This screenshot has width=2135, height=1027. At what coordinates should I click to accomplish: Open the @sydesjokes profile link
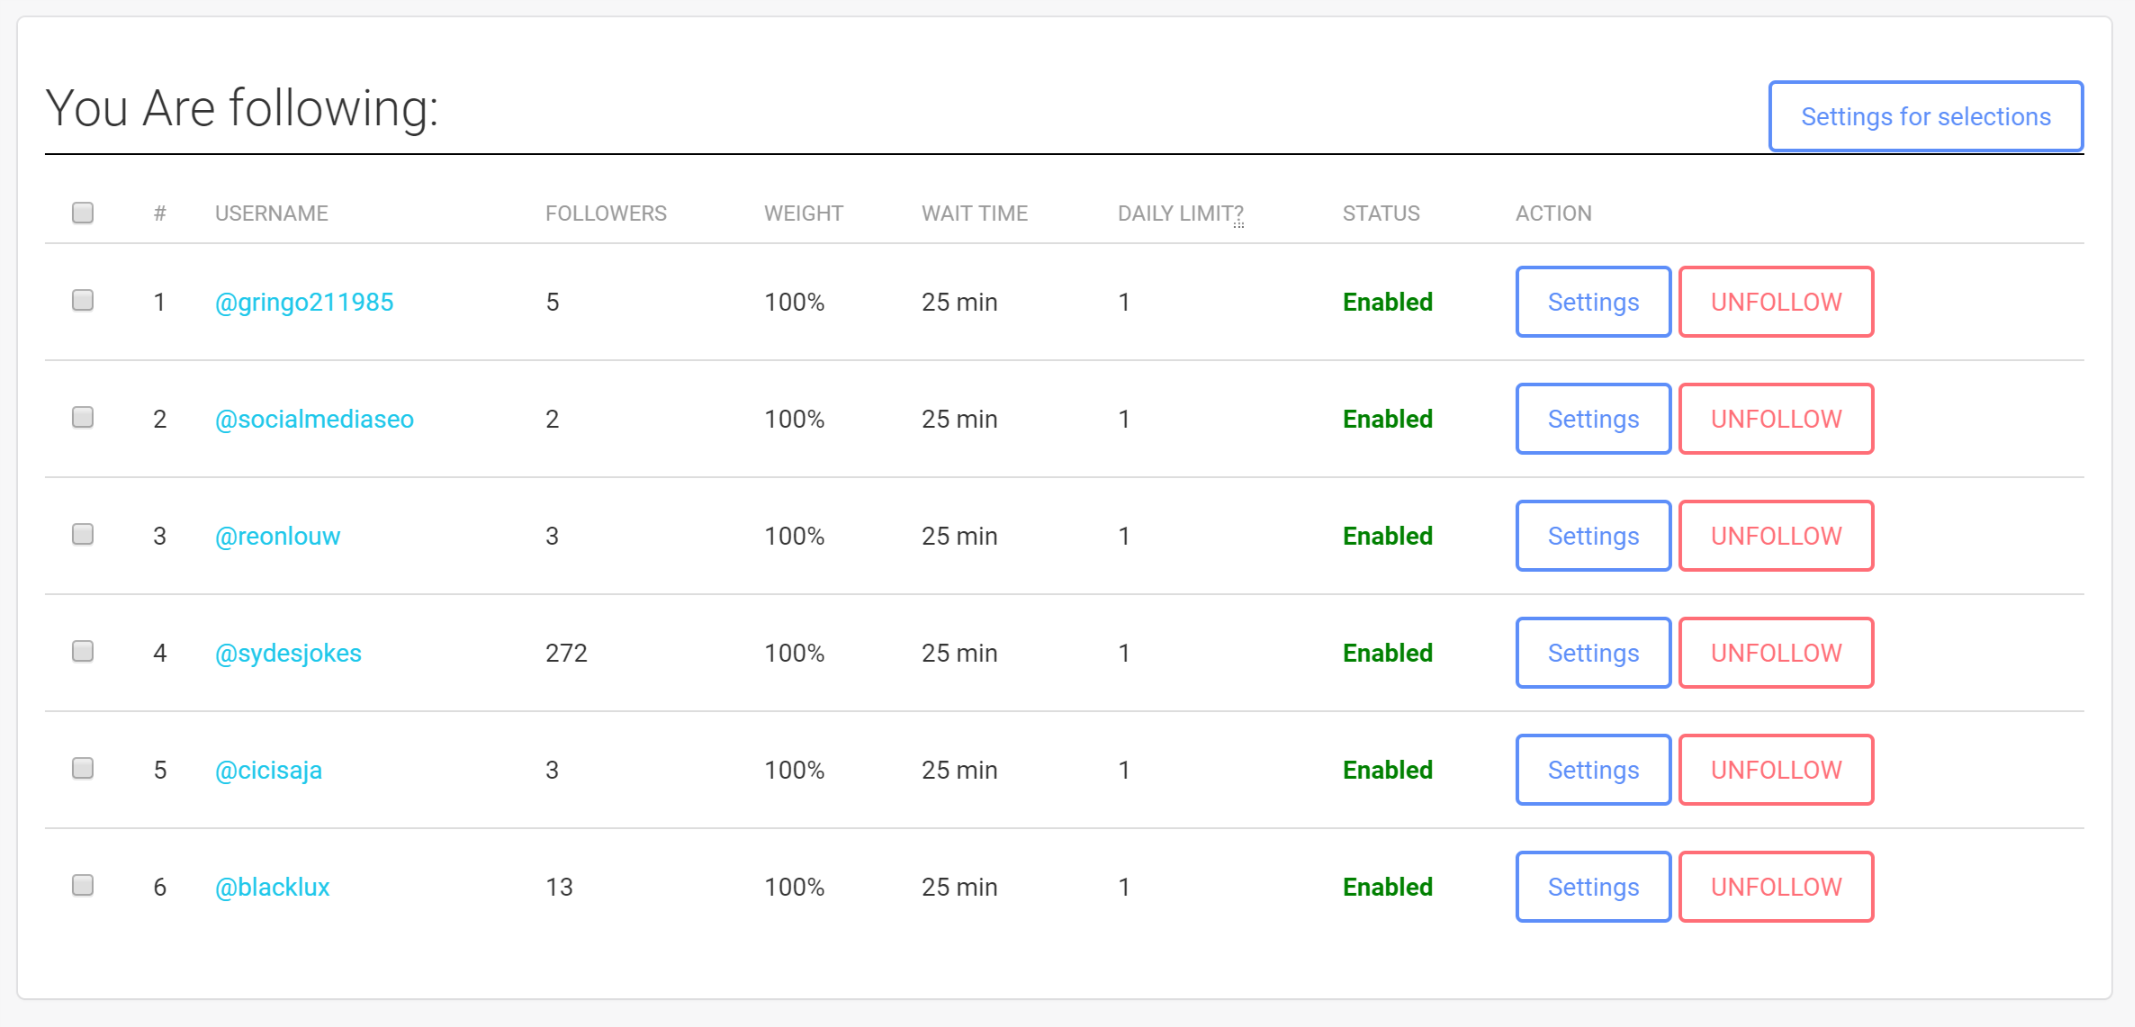point(288,653)
